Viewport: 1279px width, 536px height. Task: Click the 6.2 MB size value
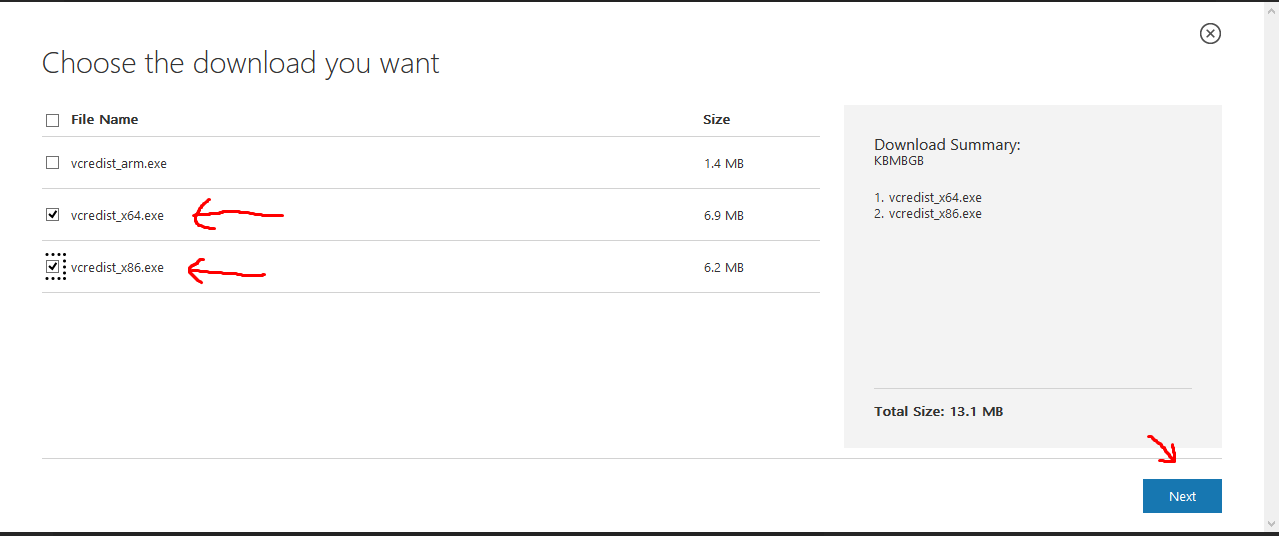click(723, 267)
